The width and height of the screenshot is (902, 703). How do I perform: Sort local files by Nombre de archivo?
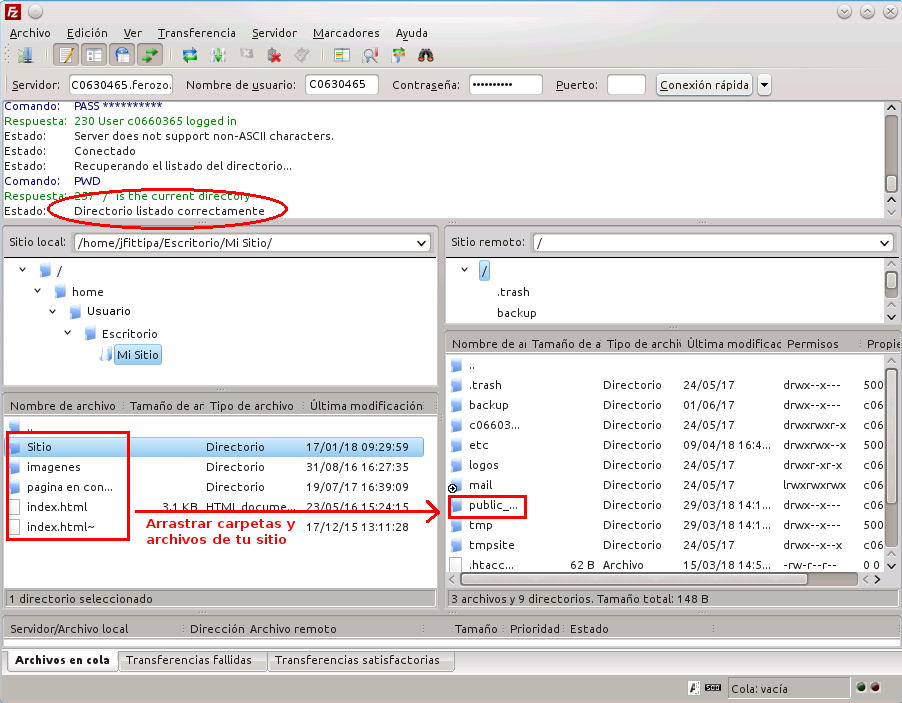tap(63, 406)
